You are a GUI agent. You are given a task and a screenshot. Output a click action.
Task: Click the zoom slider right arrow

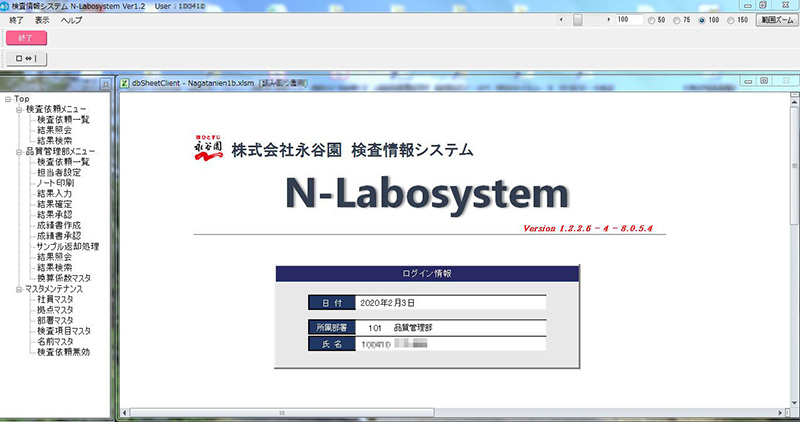pos(608,19)
